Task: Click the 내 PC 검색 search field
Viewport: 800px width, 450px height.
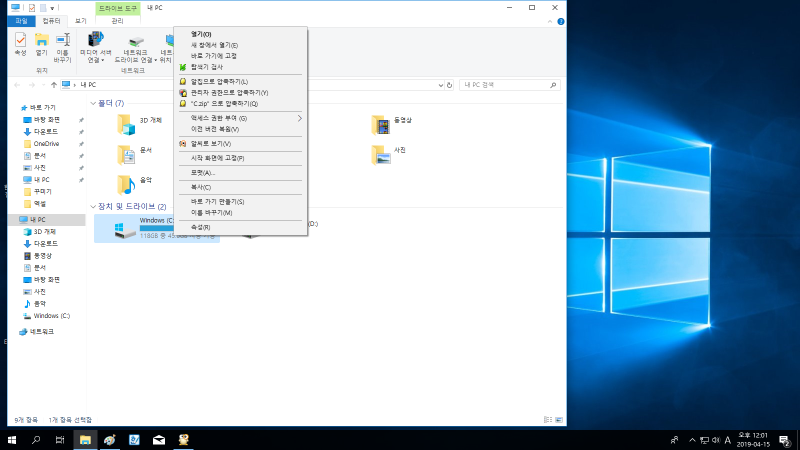Action: coord(509,85)
